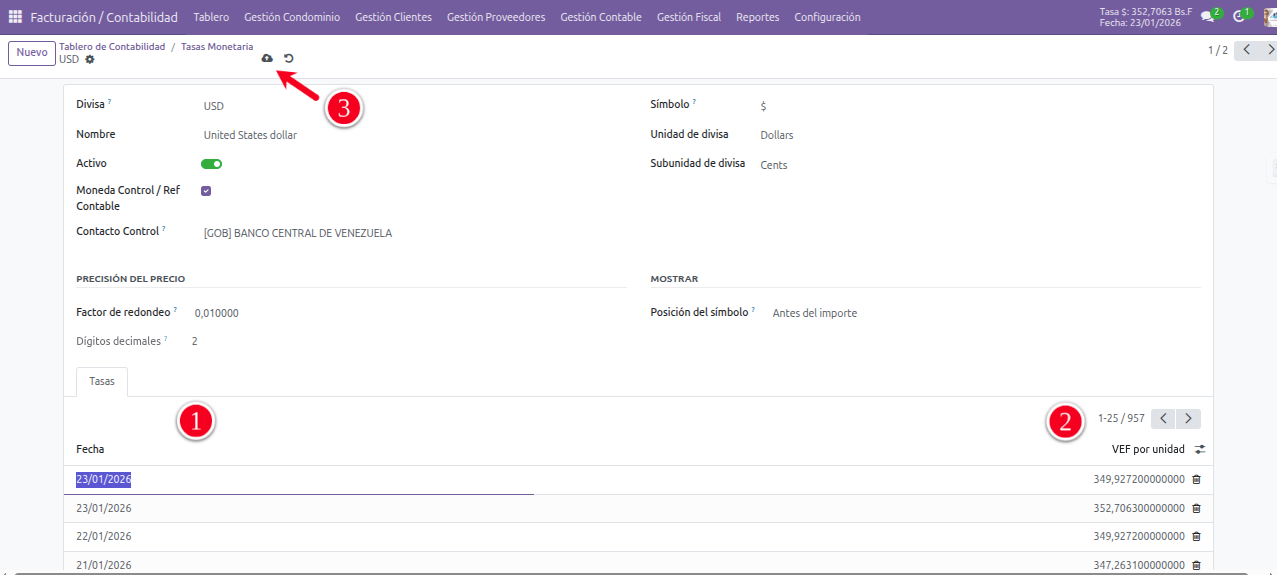Image resolution: width=1277 pixels, height=575 pixels.
Task: Toggle the Activo switch
Action: 211,164
